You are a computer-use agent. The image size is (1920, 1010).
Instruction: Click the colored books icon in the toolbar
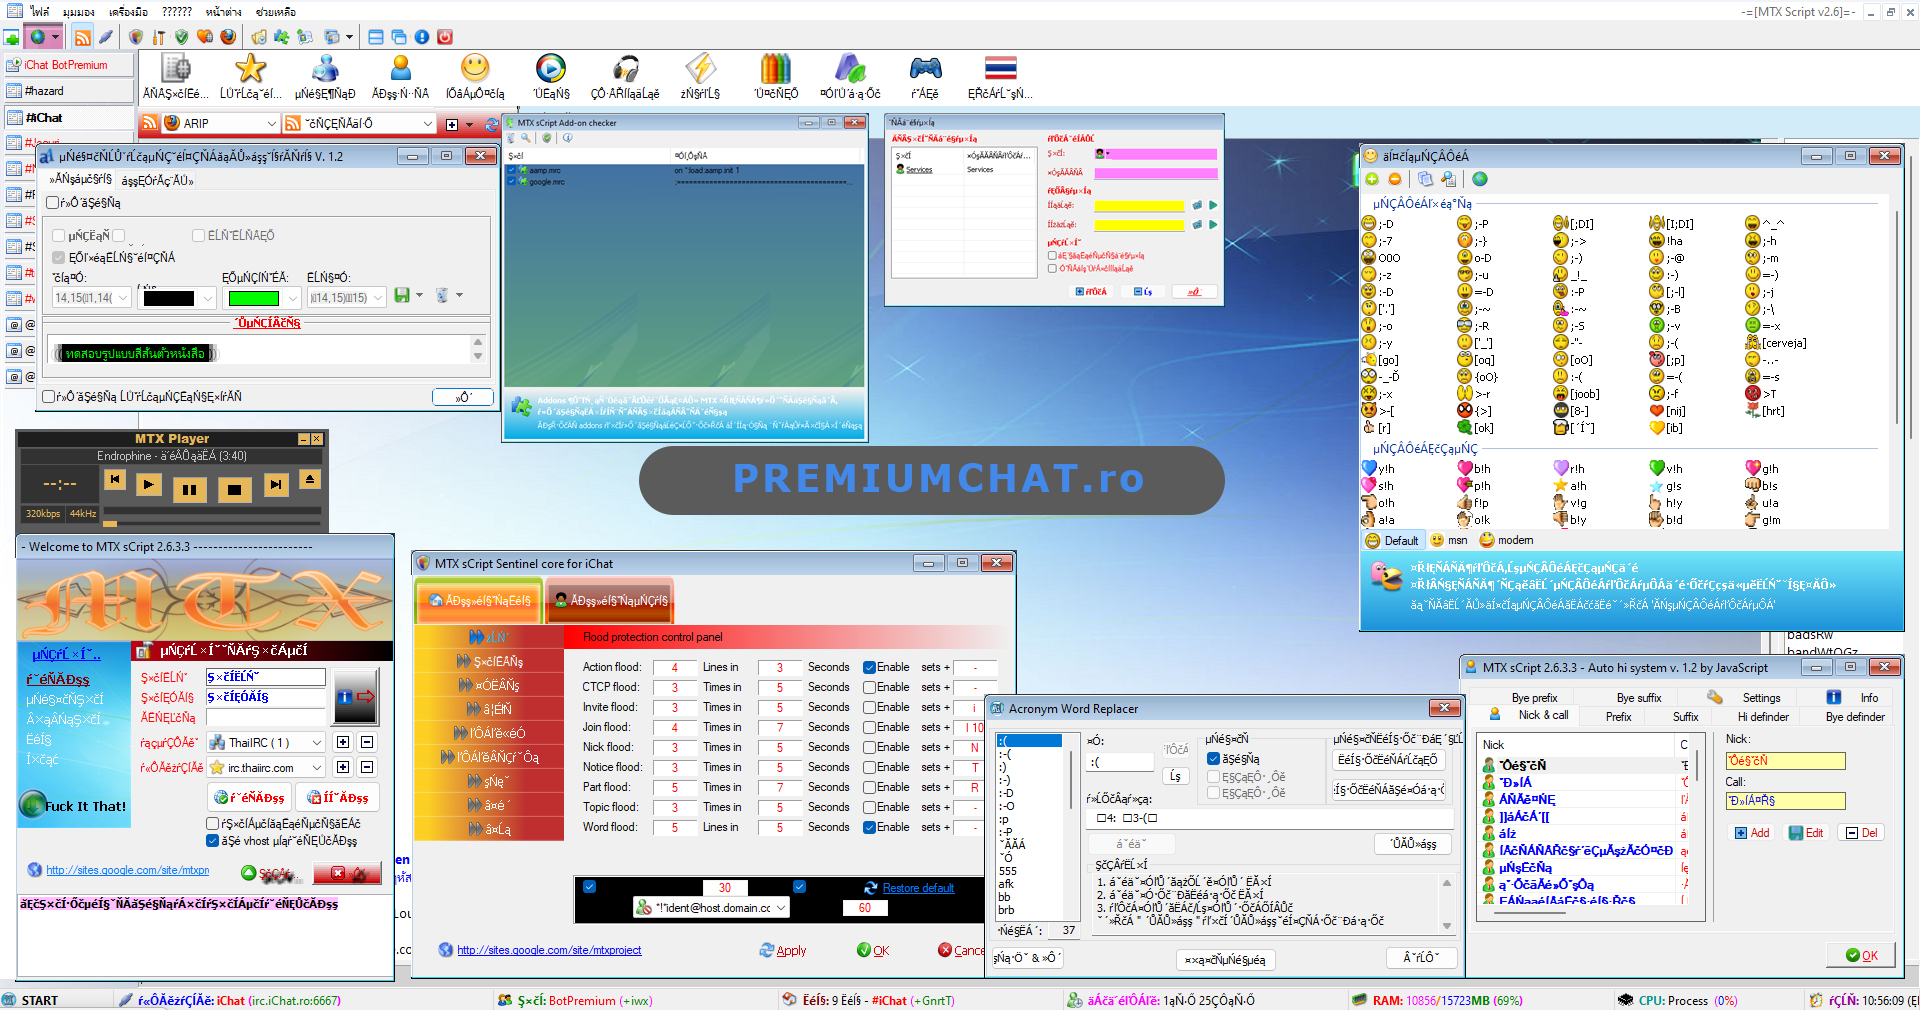coord(776,68)
